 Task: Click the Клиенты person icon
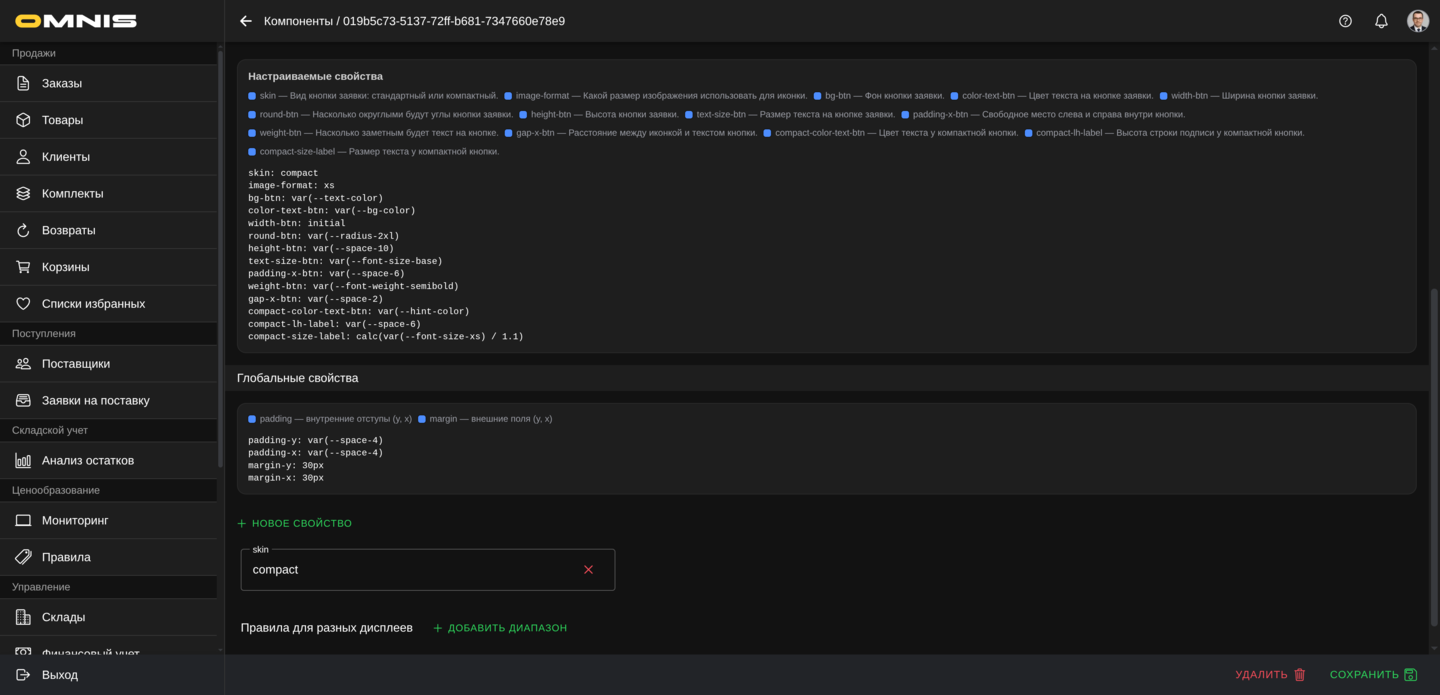(23, 157)
